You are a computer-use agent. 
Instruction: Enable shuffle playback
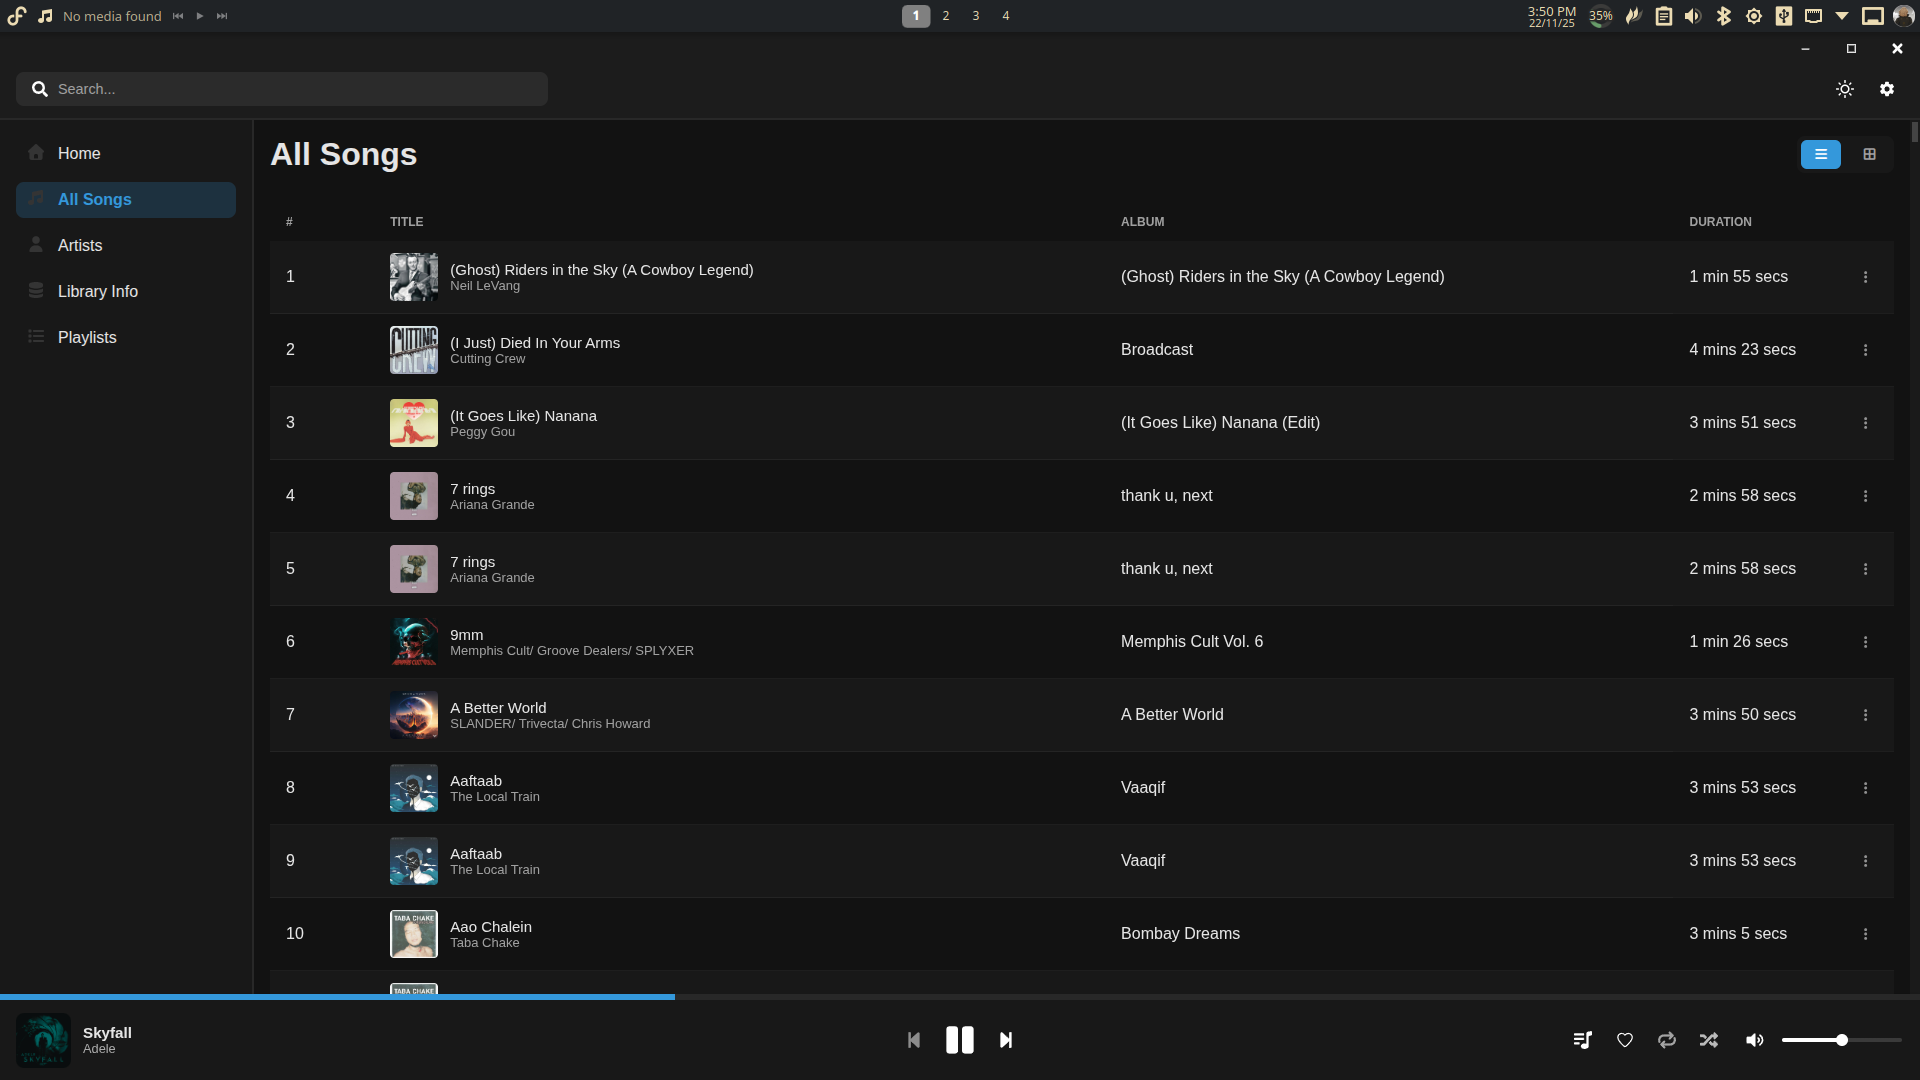click(x=1709, y=1040)
